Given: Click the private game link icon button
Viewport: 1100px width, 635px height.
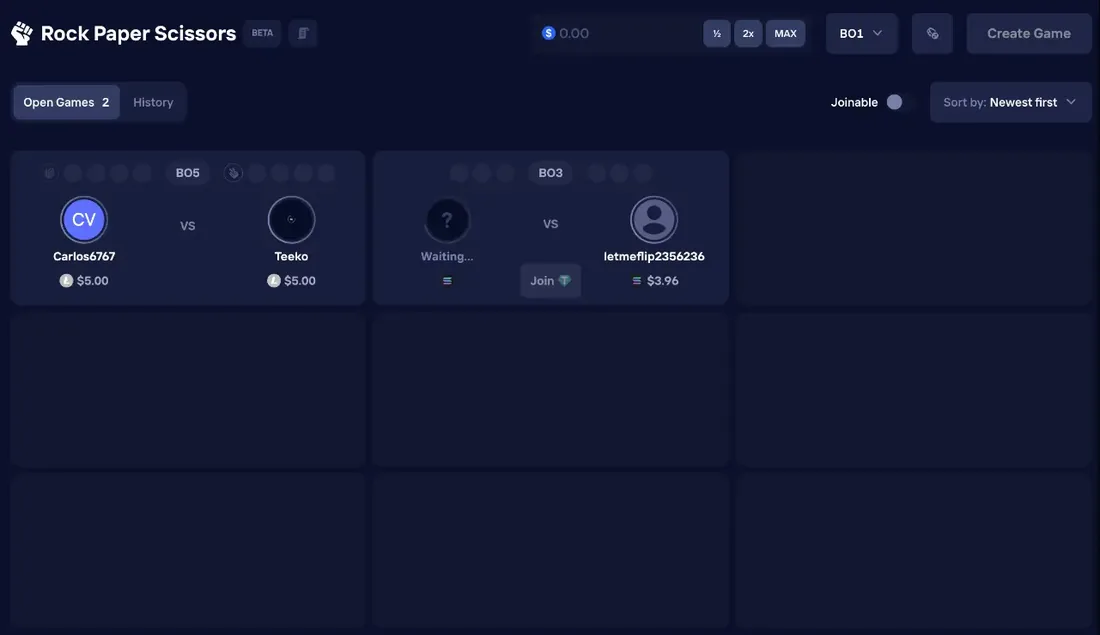Looking at the screenshot, I should tap(932, 33).
